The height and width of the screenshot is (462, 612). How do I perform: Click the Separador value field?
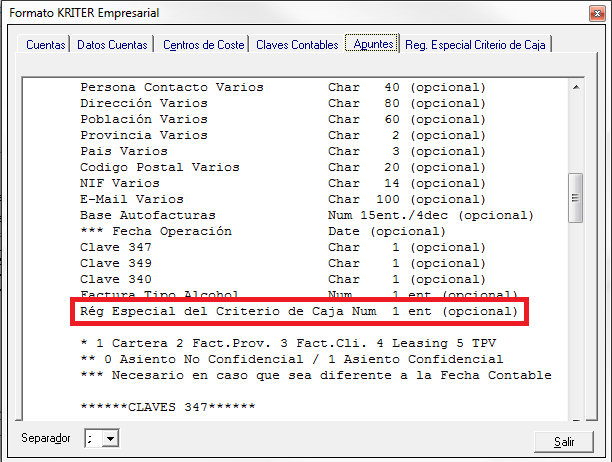point(94,439)
